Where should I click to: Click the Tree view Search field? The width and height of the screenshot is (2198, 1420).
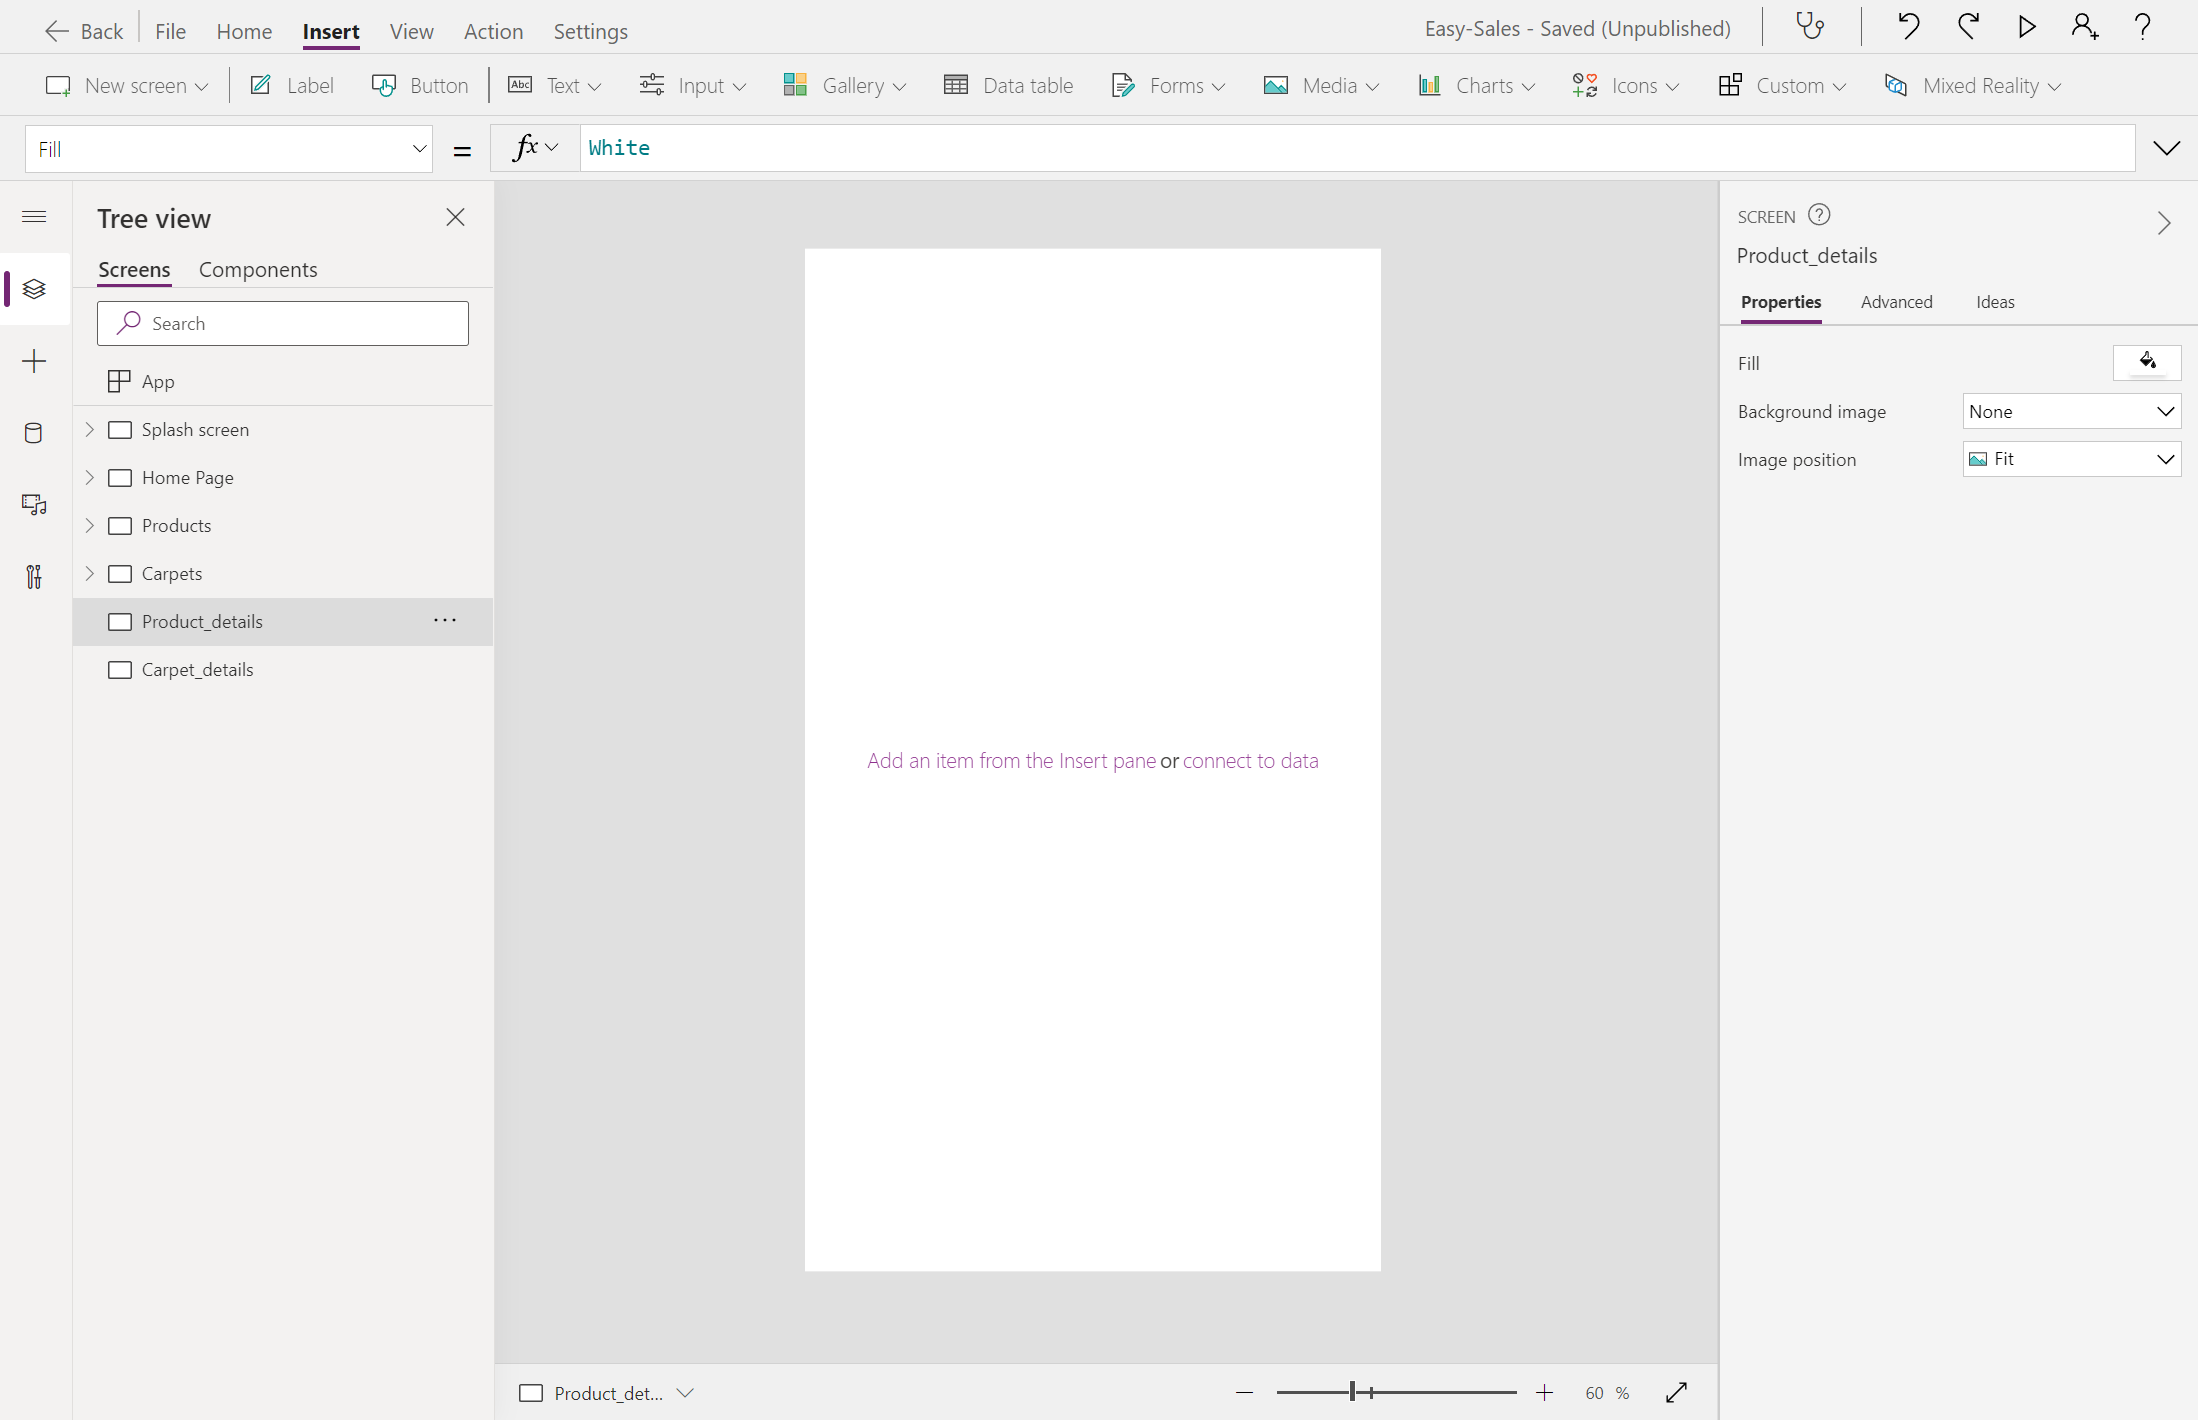click(x=283, y=324)
